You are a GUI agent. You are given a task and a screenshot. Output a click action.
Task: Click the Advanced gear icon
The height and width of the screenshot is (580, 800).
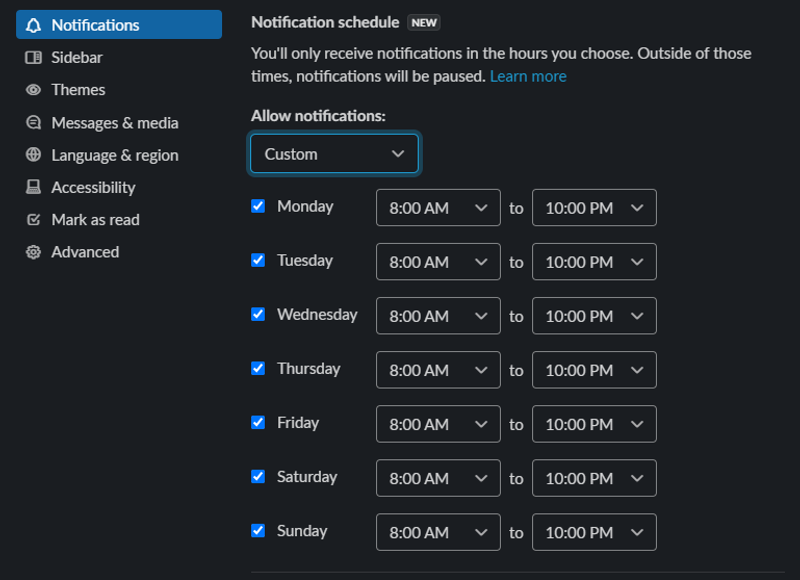[x=34, y=252]
